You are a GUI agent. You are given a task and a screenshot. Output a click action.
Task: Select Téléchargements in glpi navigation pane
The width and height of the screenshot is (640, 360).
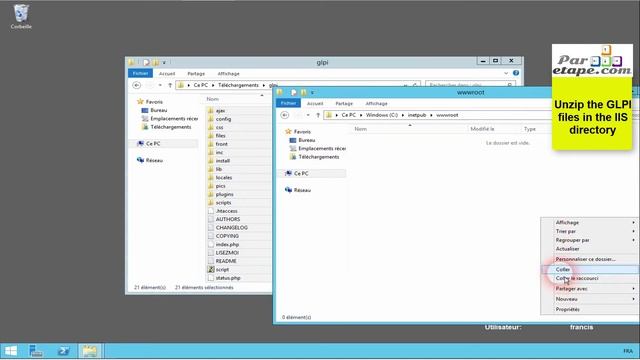(171, 127)
